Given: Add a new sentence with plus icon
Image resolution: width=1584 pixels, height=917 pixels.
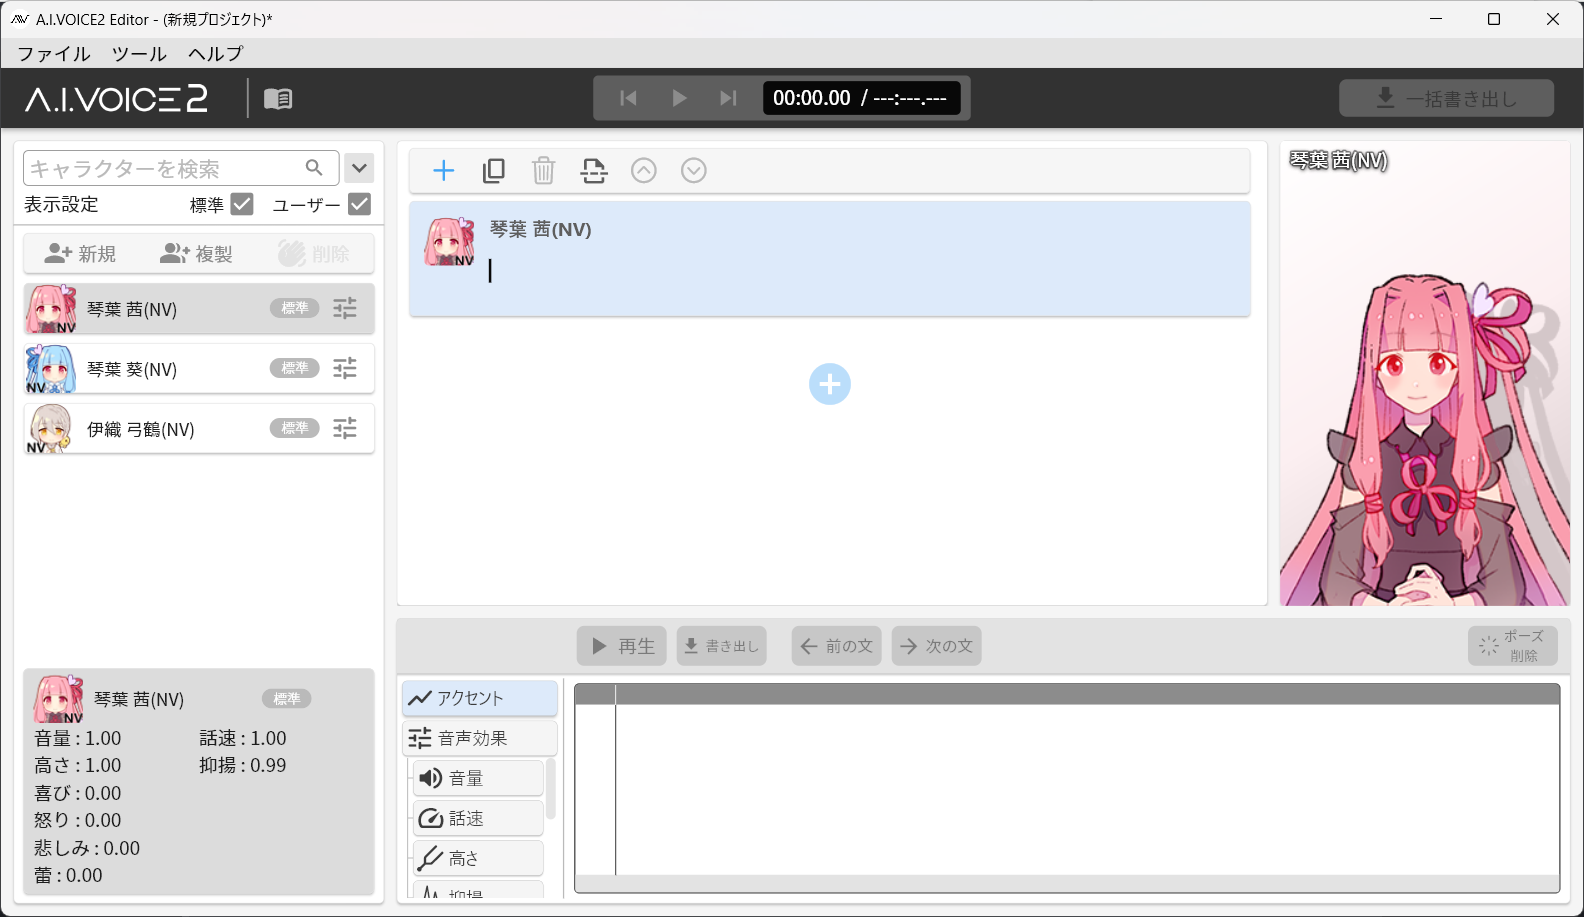Looking at the screenshot, I should (x=444, y=171).
